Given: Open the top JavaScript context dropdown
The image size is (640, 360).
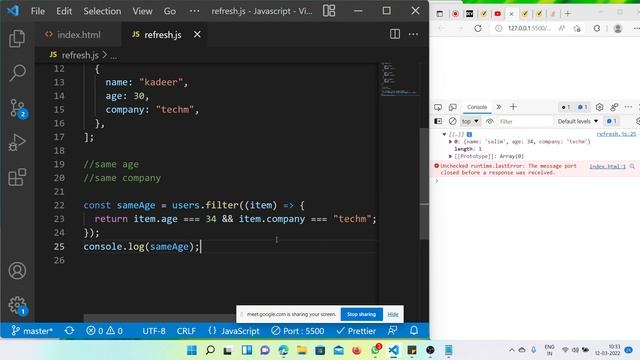Looking at the screenshot, I should [470, 121].
